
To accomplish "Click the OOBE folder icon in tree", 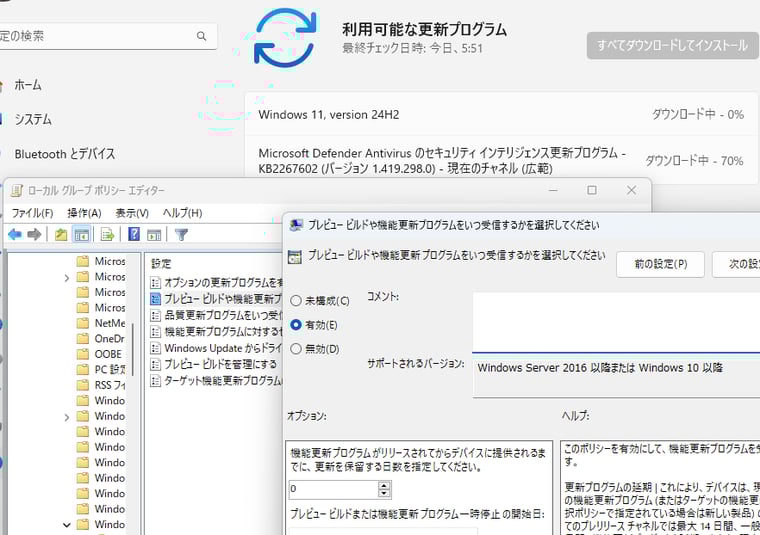I will click(83, 354).
